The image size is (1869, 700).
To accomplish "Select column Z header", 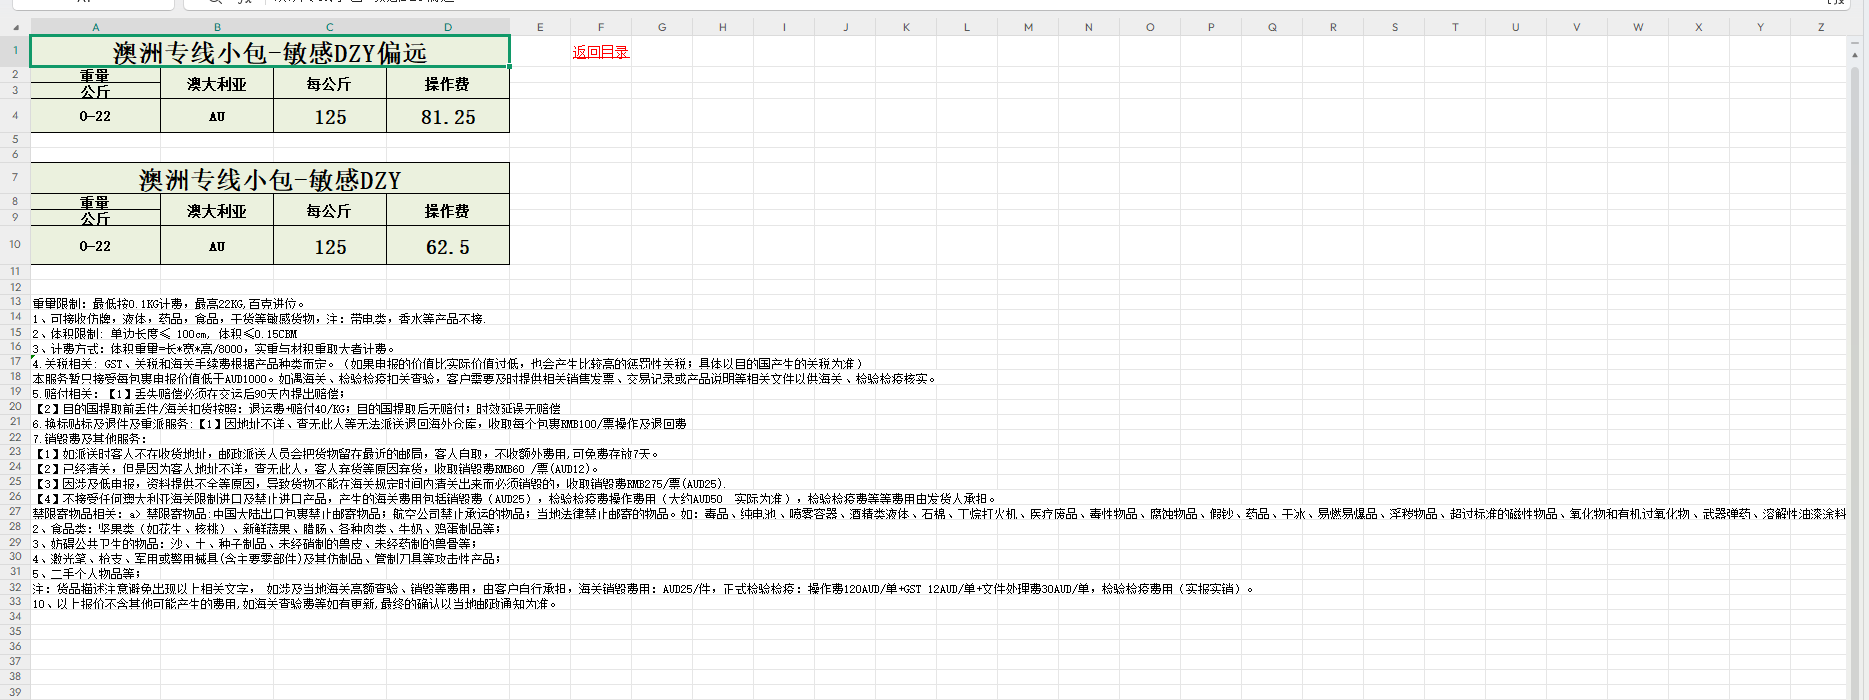I will [x=1820, y=27].
